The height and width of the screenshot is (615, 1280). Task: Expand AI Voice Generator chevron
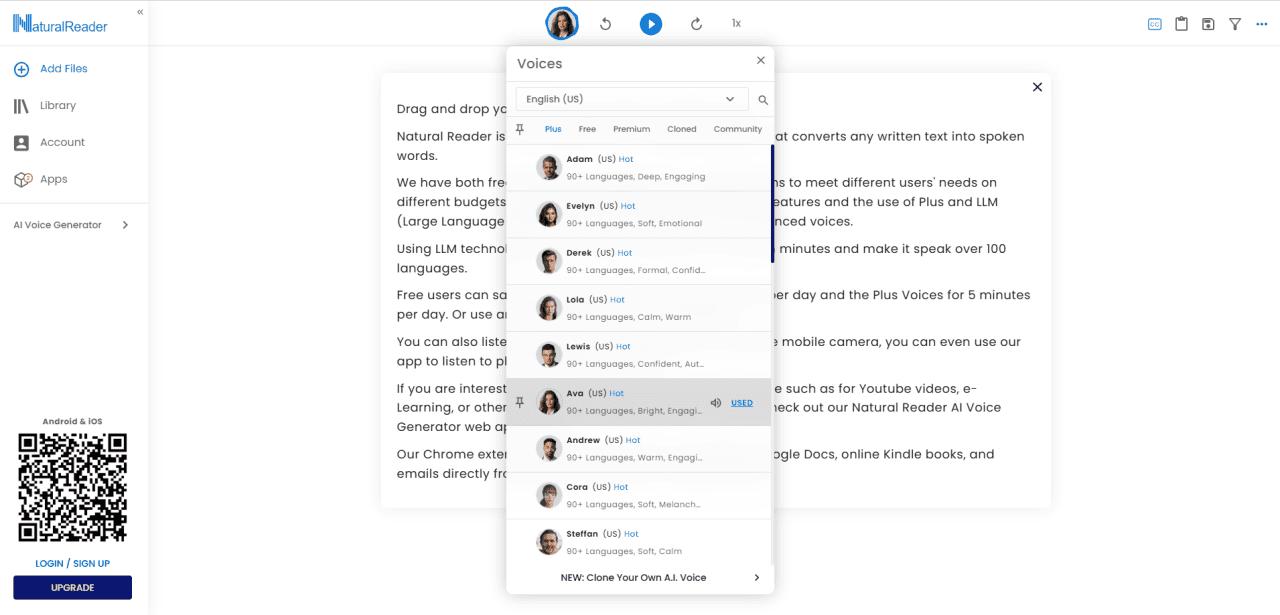(125, 225)
